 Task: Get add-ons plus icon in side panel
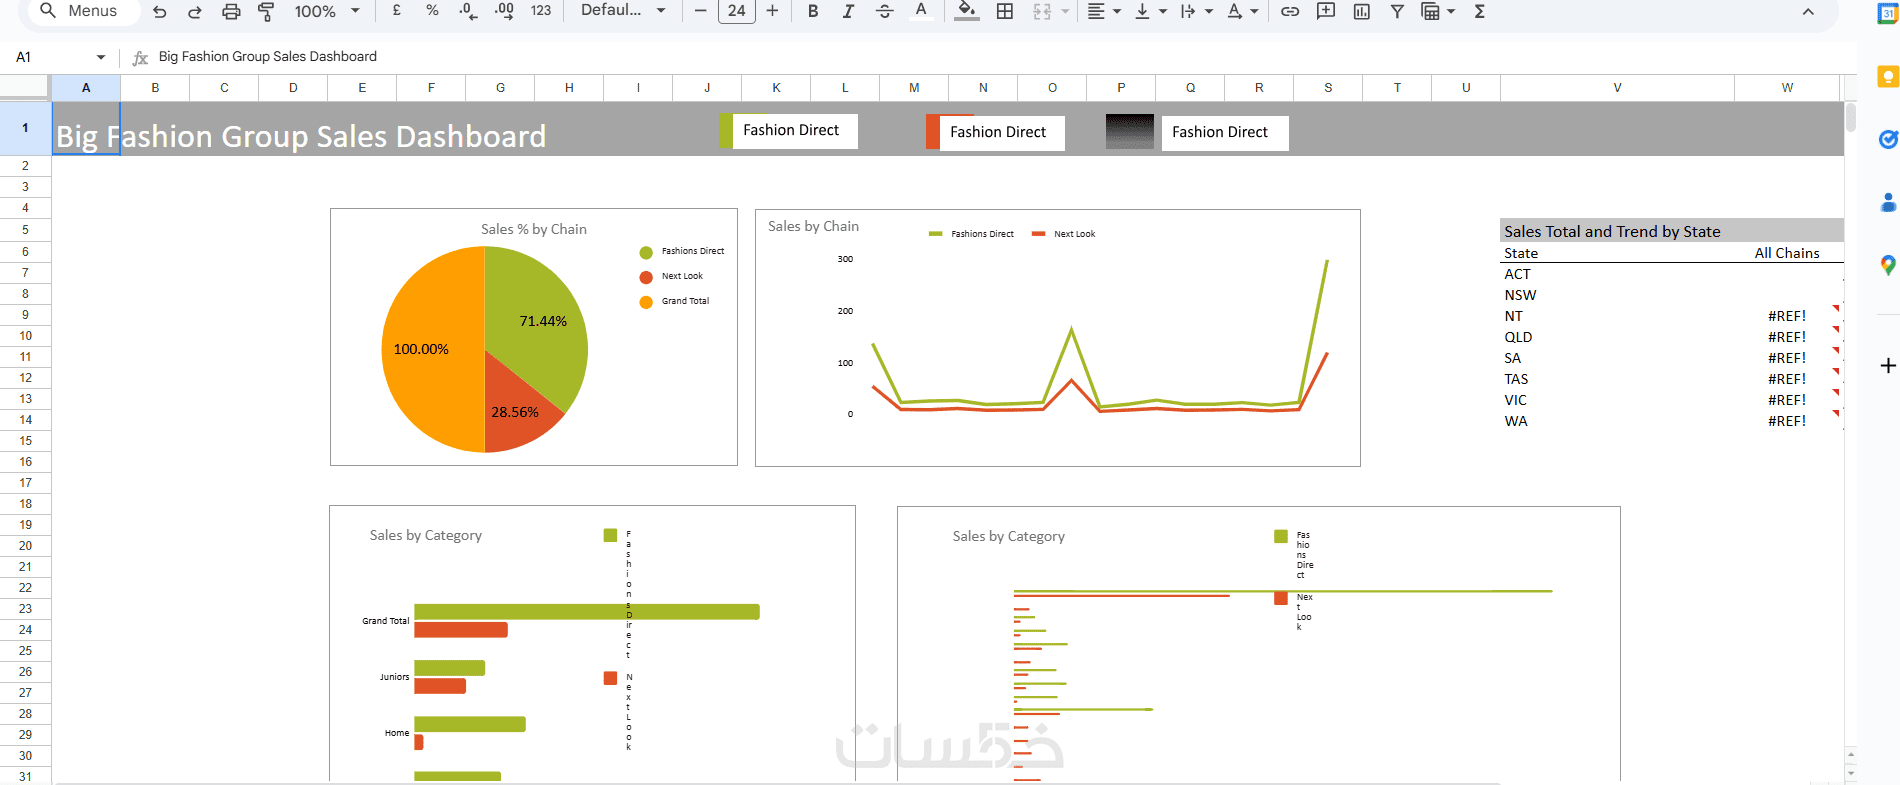1888,366
